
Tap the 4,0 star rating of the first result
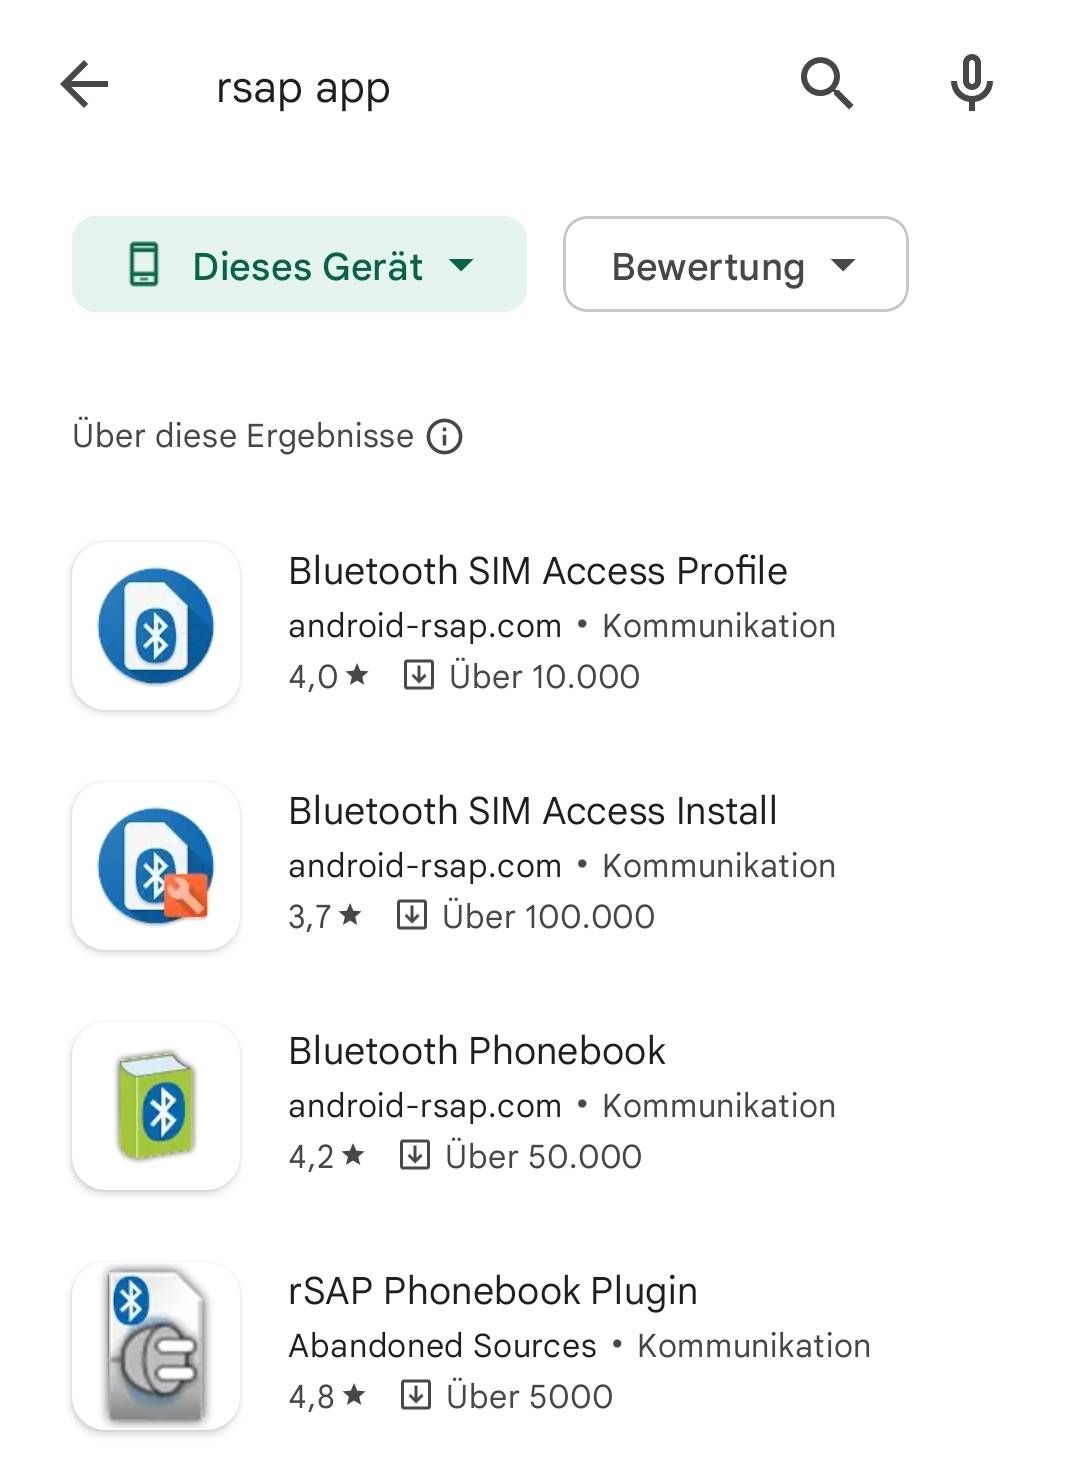[328, 677]
